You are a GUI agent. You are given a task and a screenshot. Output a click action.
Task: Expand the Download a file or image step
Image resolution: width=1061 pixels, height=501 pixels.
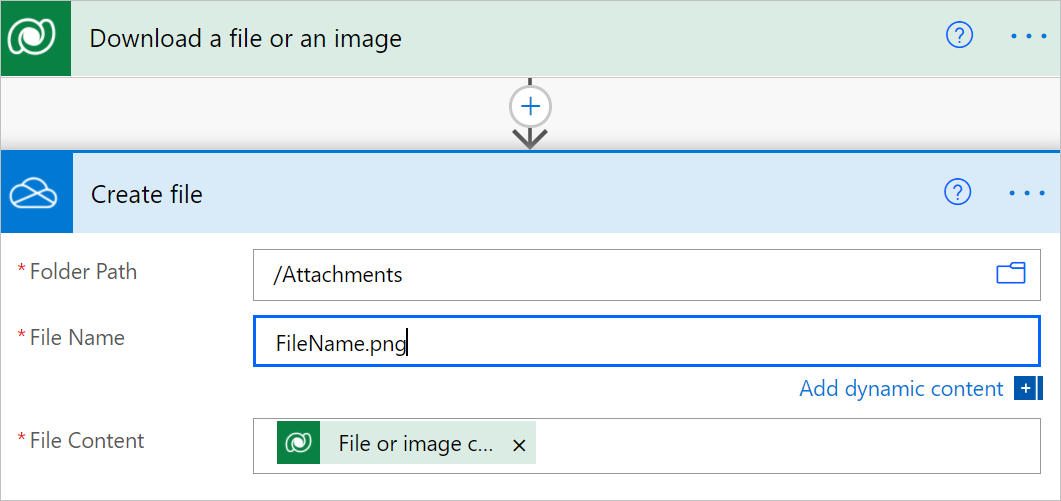[x=500, y=39]
